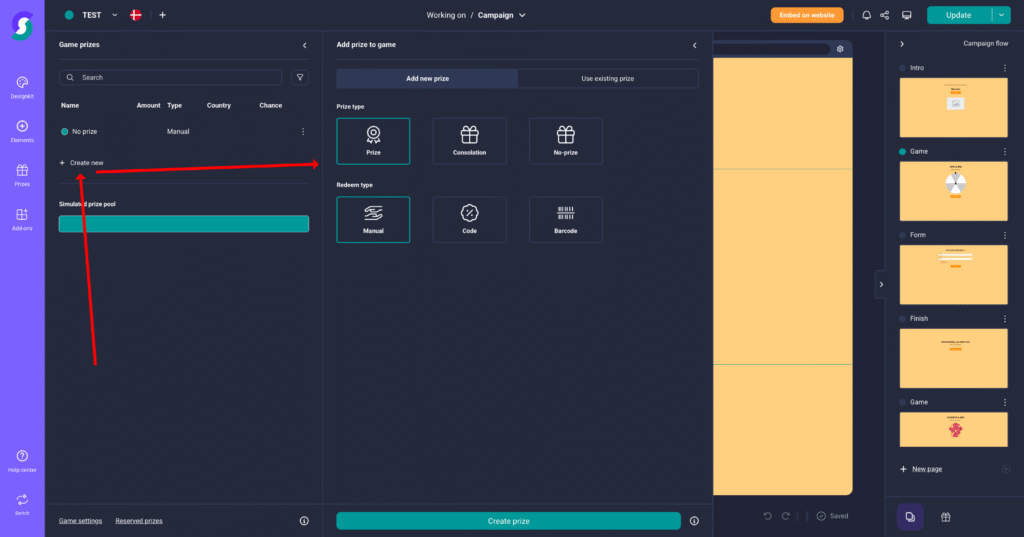
Task: Open the Help center
Action: pyautogui.click(x=22, y=460)
